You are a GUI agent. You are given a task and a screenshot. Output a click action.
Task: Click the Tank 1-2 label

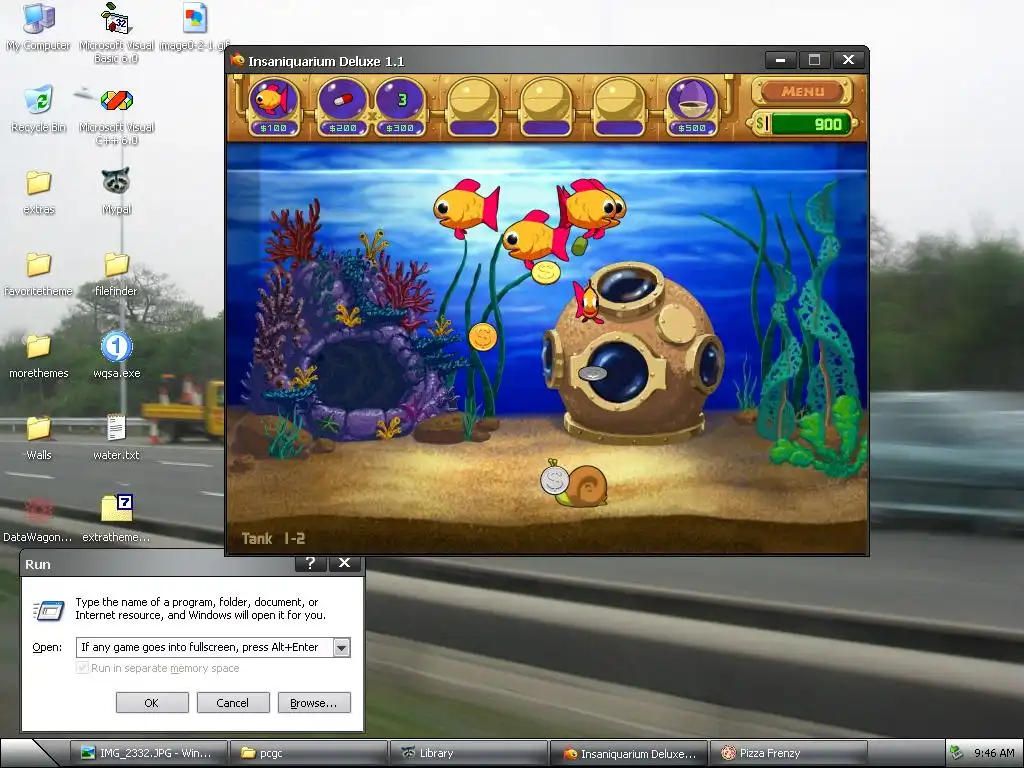273,538
